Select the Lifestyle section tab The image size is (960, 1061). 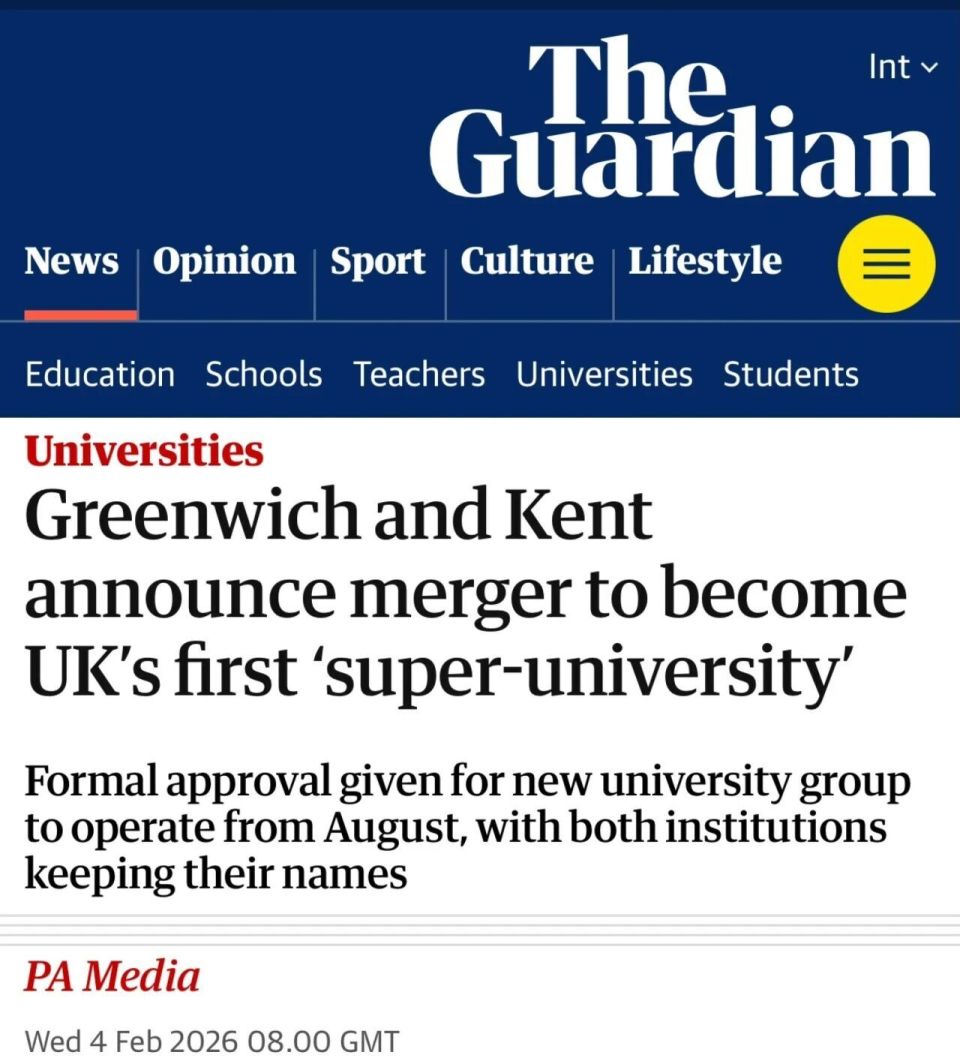click(x=705, y=262)
